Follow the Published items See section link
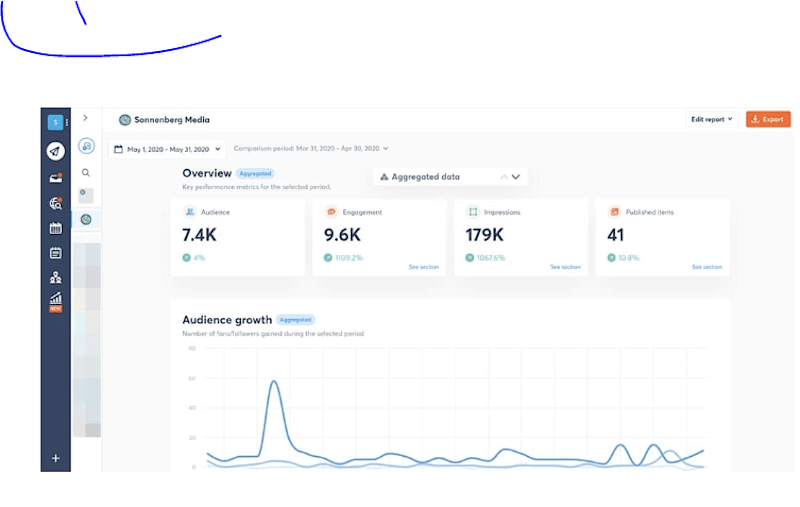The width and height of the screenshot is (800, 507). pyautogui.click(x=707, y=267)
